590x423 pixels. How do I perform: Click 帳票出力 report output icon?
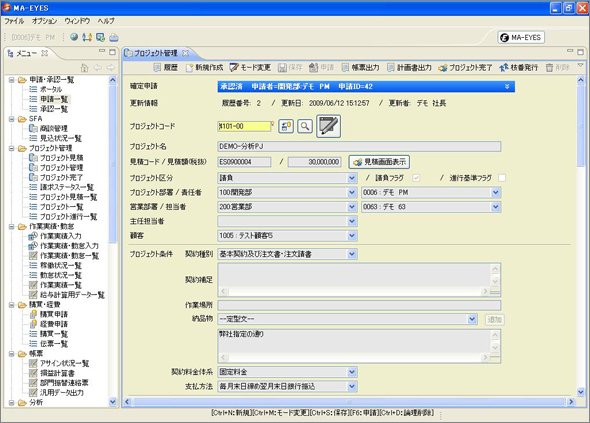[345, 68]
